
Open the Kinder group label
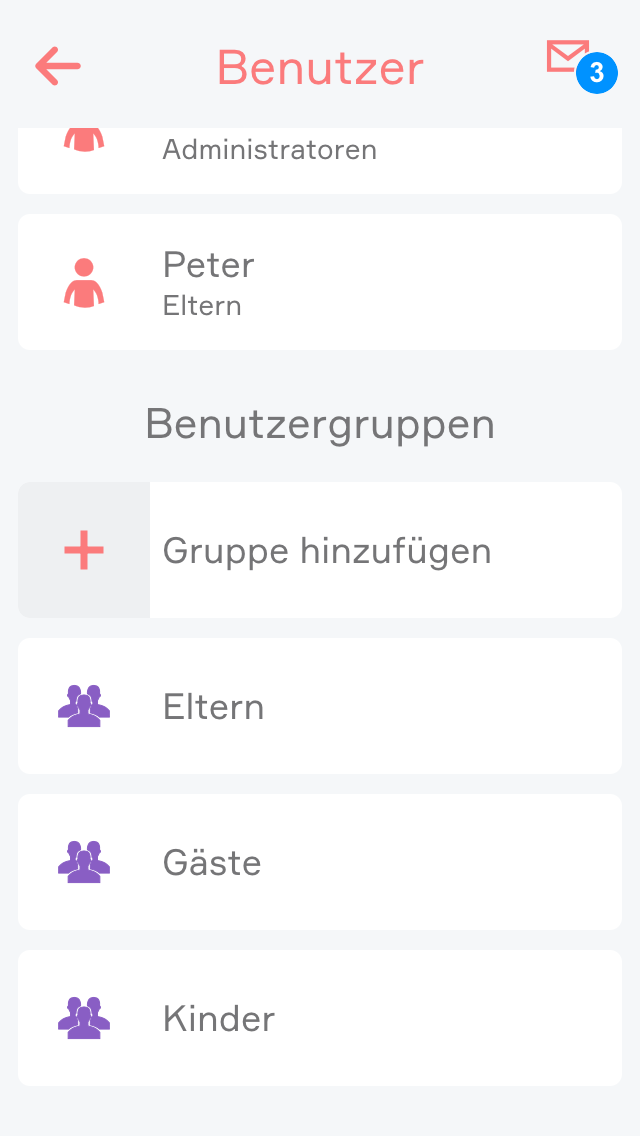tap(218, 1019)
